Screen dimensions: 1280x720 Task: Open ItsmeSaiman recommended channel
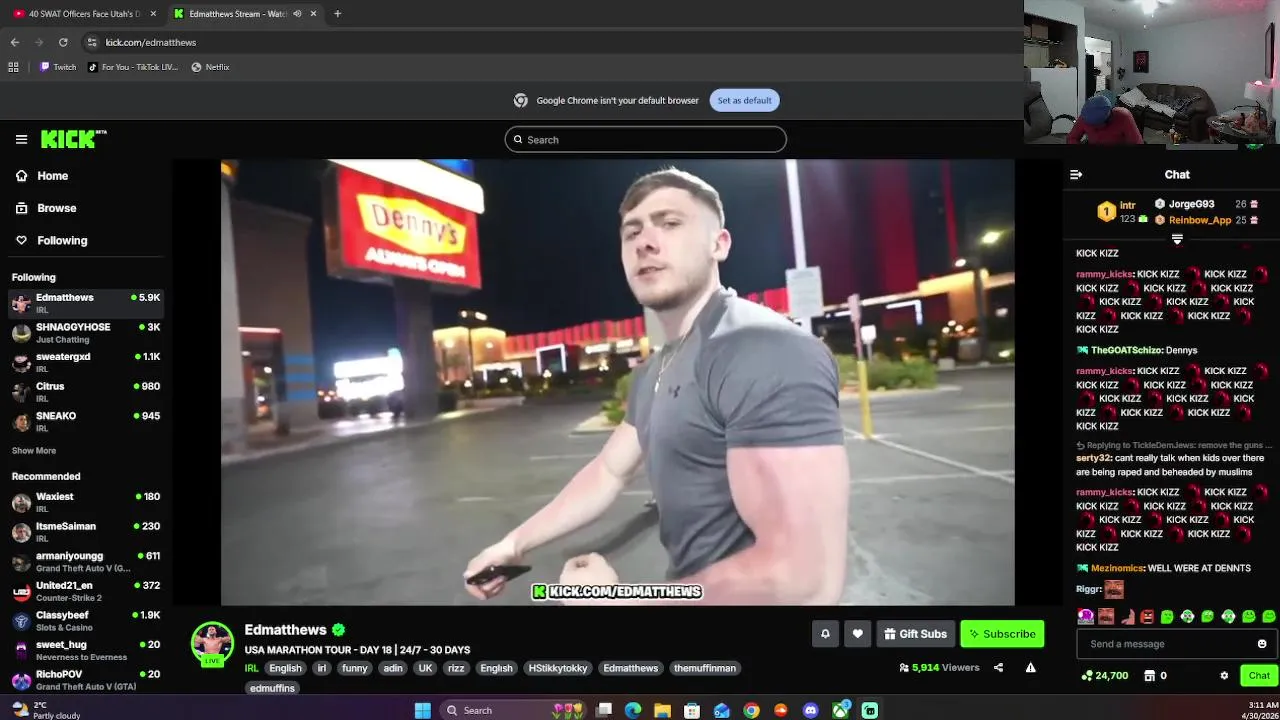pos(85,531)
